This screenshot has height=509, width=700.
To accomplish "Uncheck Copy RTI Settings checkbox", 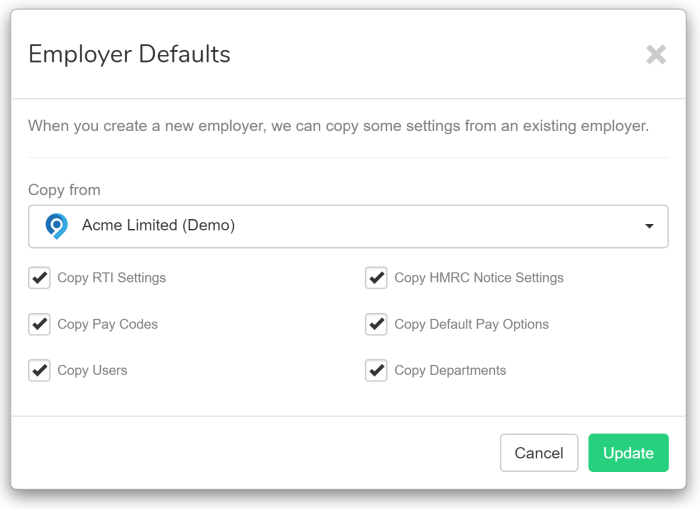I will [39, 278].
